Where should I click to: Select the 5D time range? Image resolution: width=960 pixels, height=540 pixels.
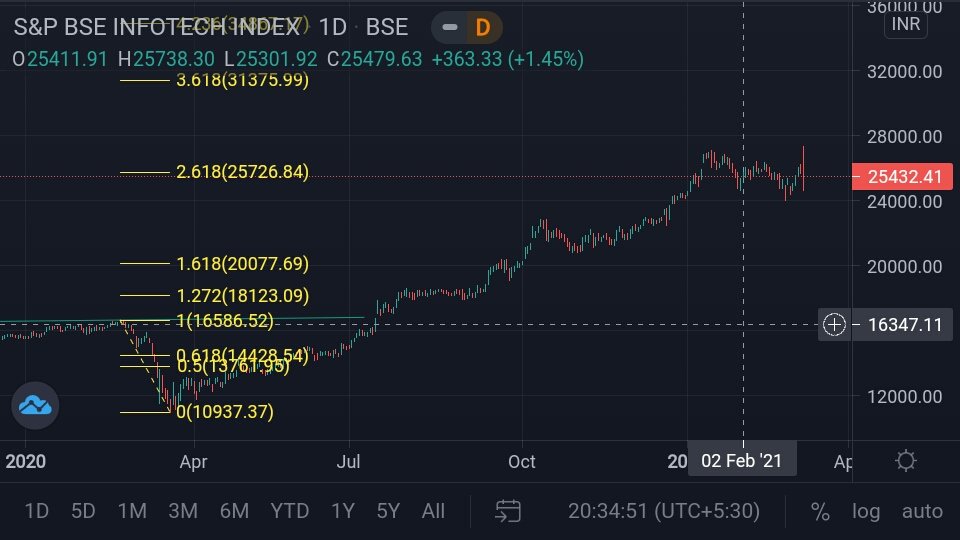[x=83, y=511]
